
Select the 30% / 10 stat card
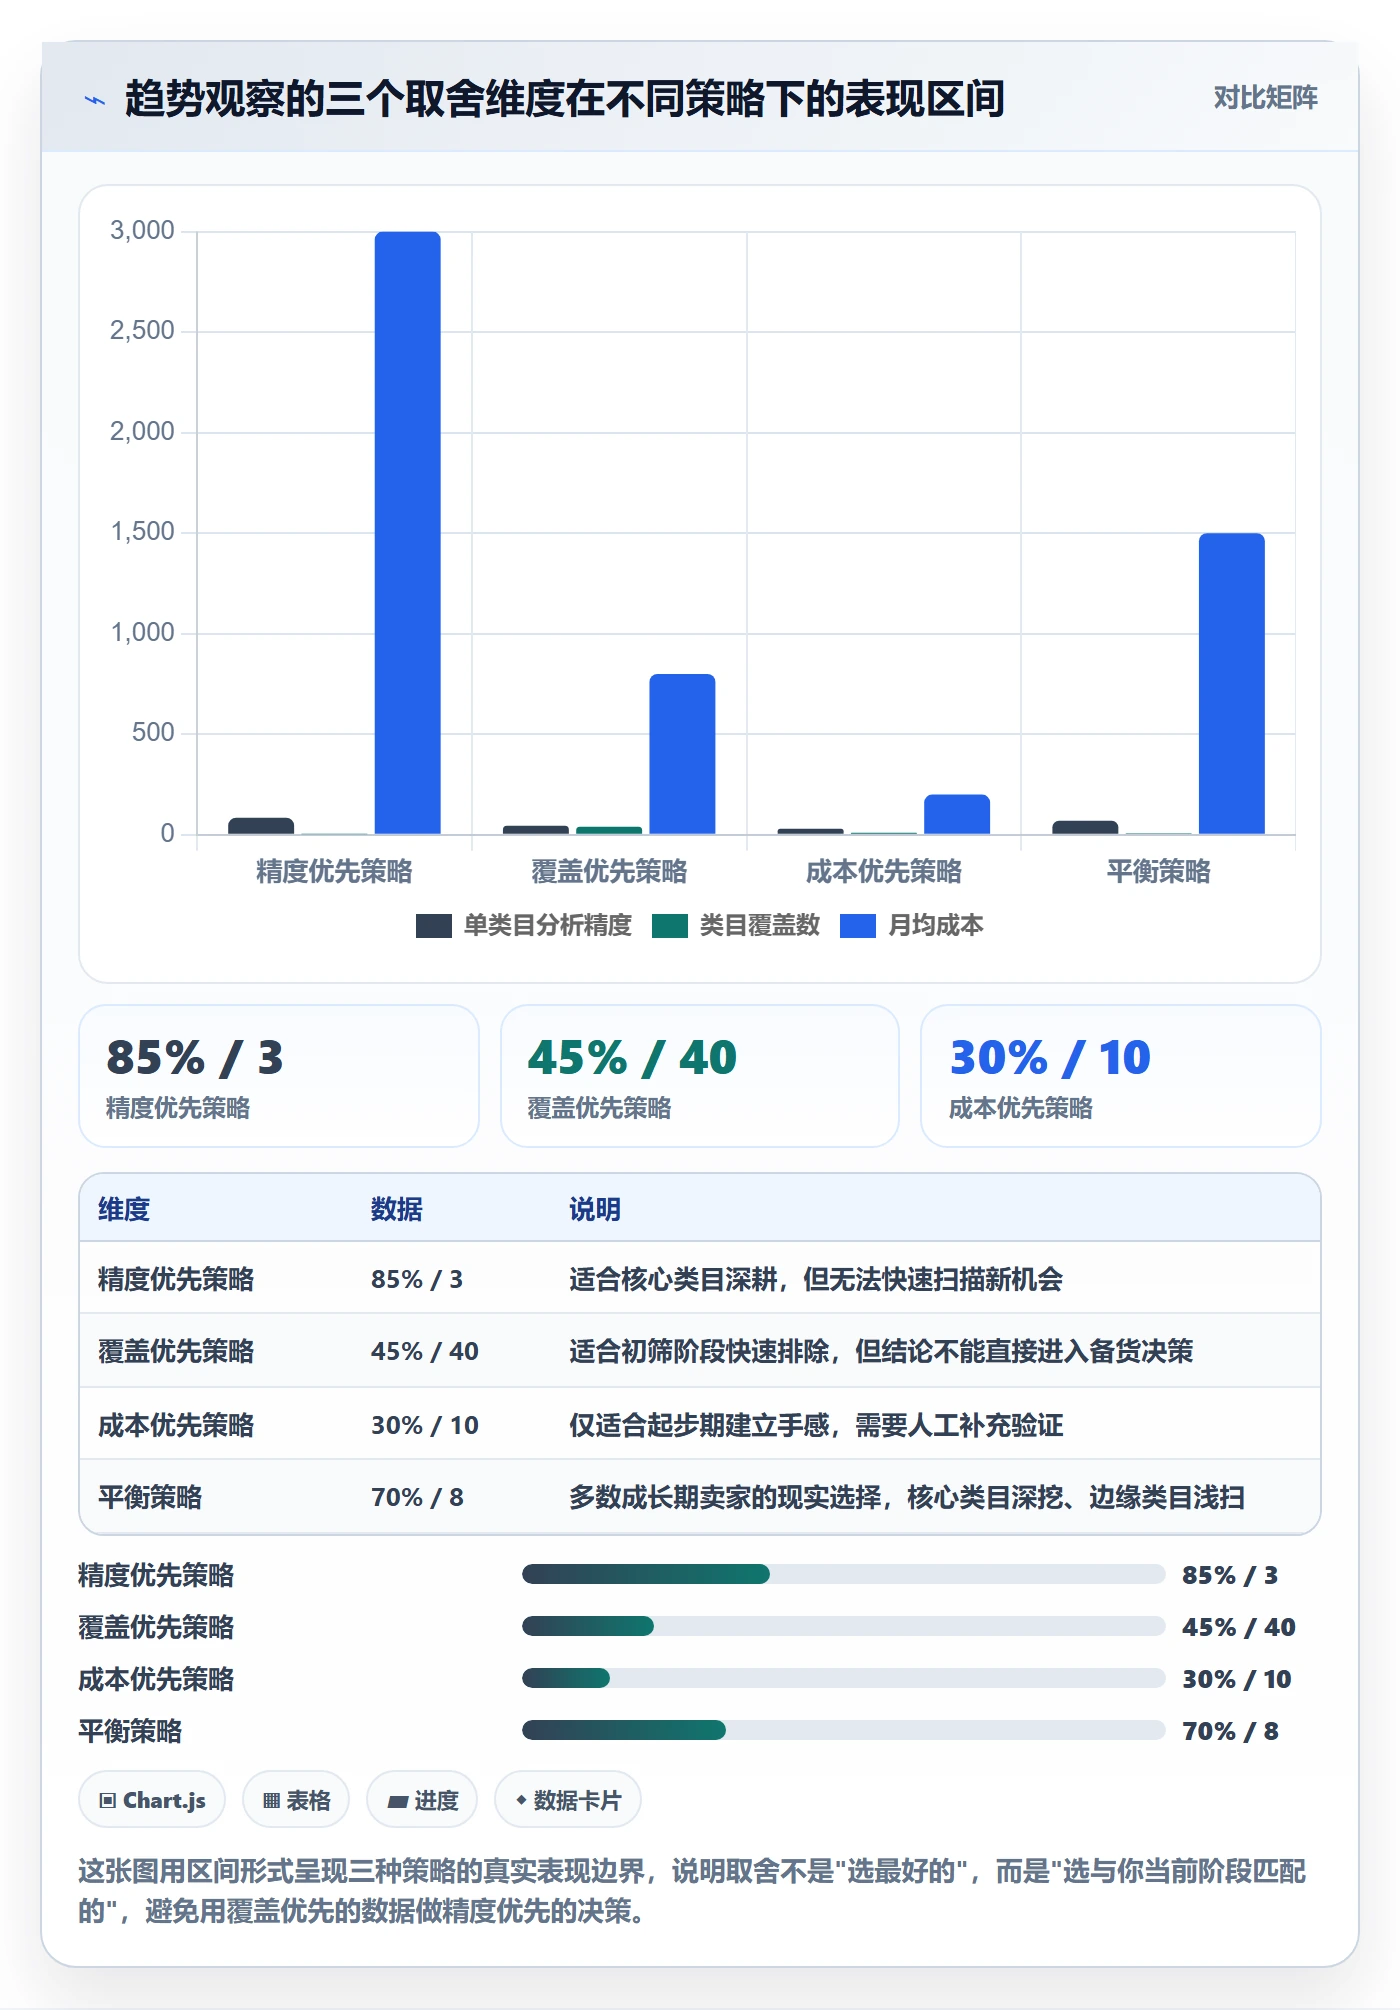[1121, 1076]
